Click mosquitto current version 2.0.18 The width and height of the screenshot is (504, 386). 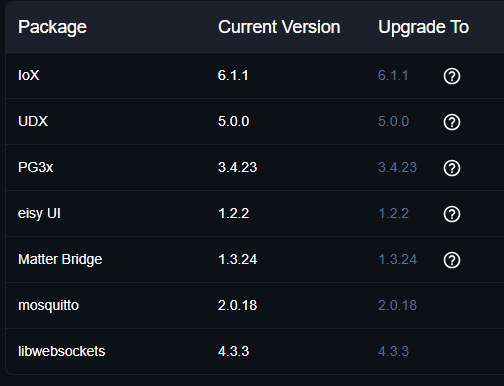237,305
